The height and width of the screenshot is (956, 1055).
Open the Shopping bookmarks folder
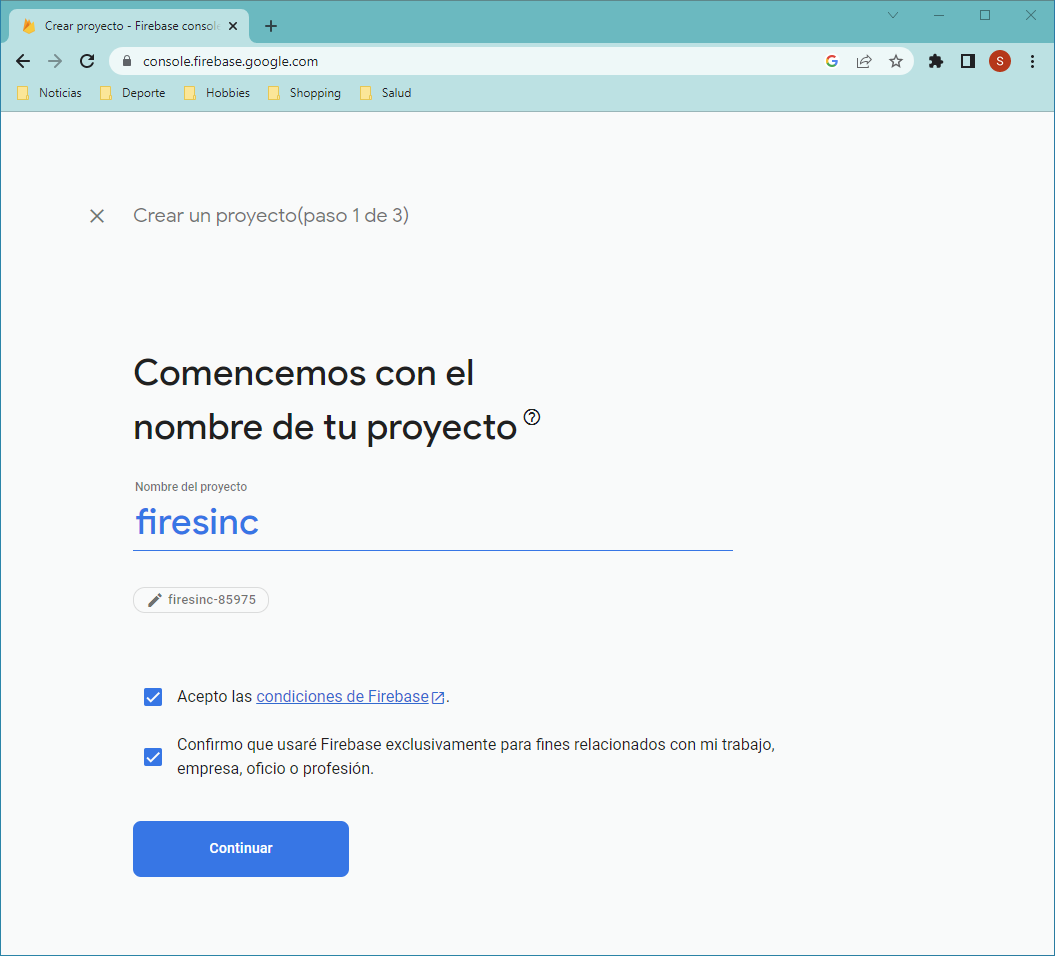304,93
